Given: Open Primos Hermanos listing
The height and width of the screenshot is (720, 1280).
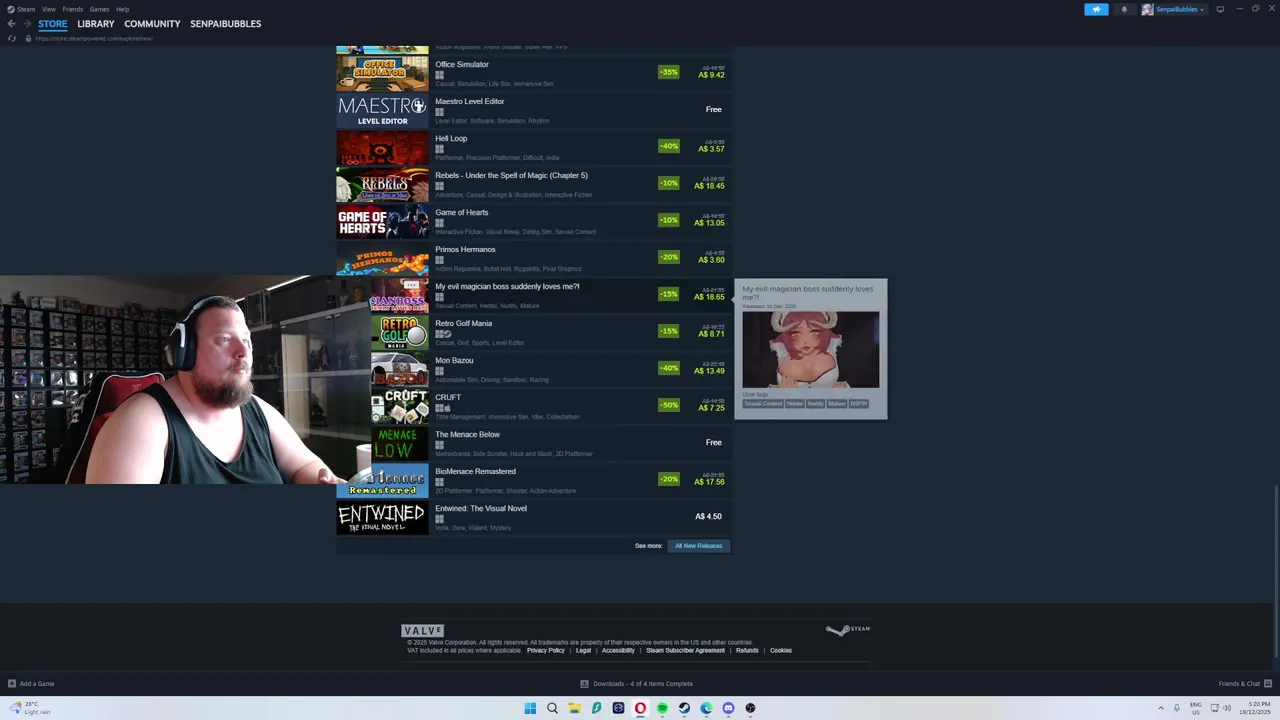Looking at the screenshot, I should pos(534,258).
